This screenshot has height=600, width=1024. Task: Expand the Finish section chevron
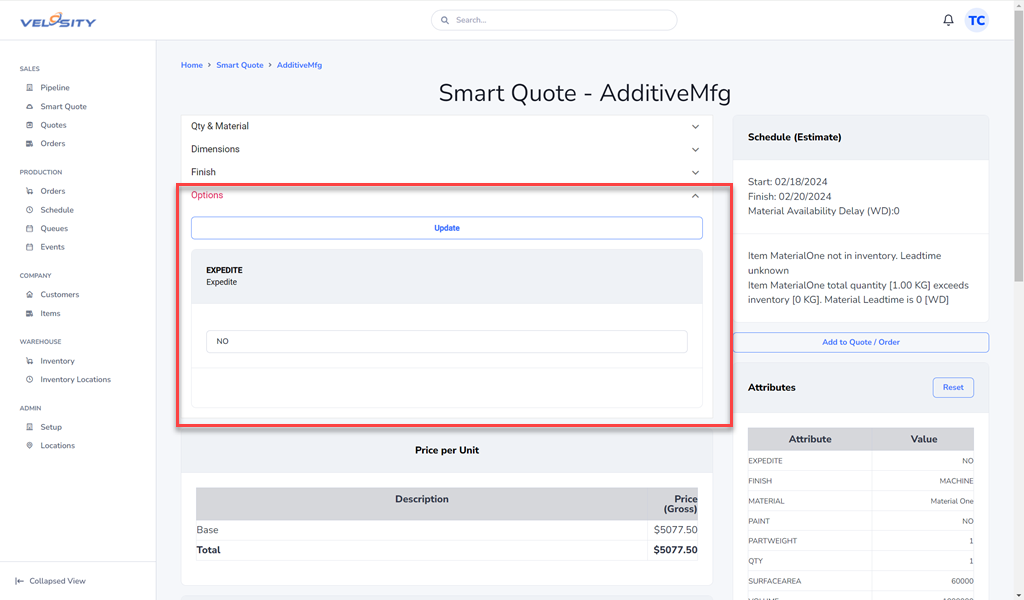(x=695, y=173)
